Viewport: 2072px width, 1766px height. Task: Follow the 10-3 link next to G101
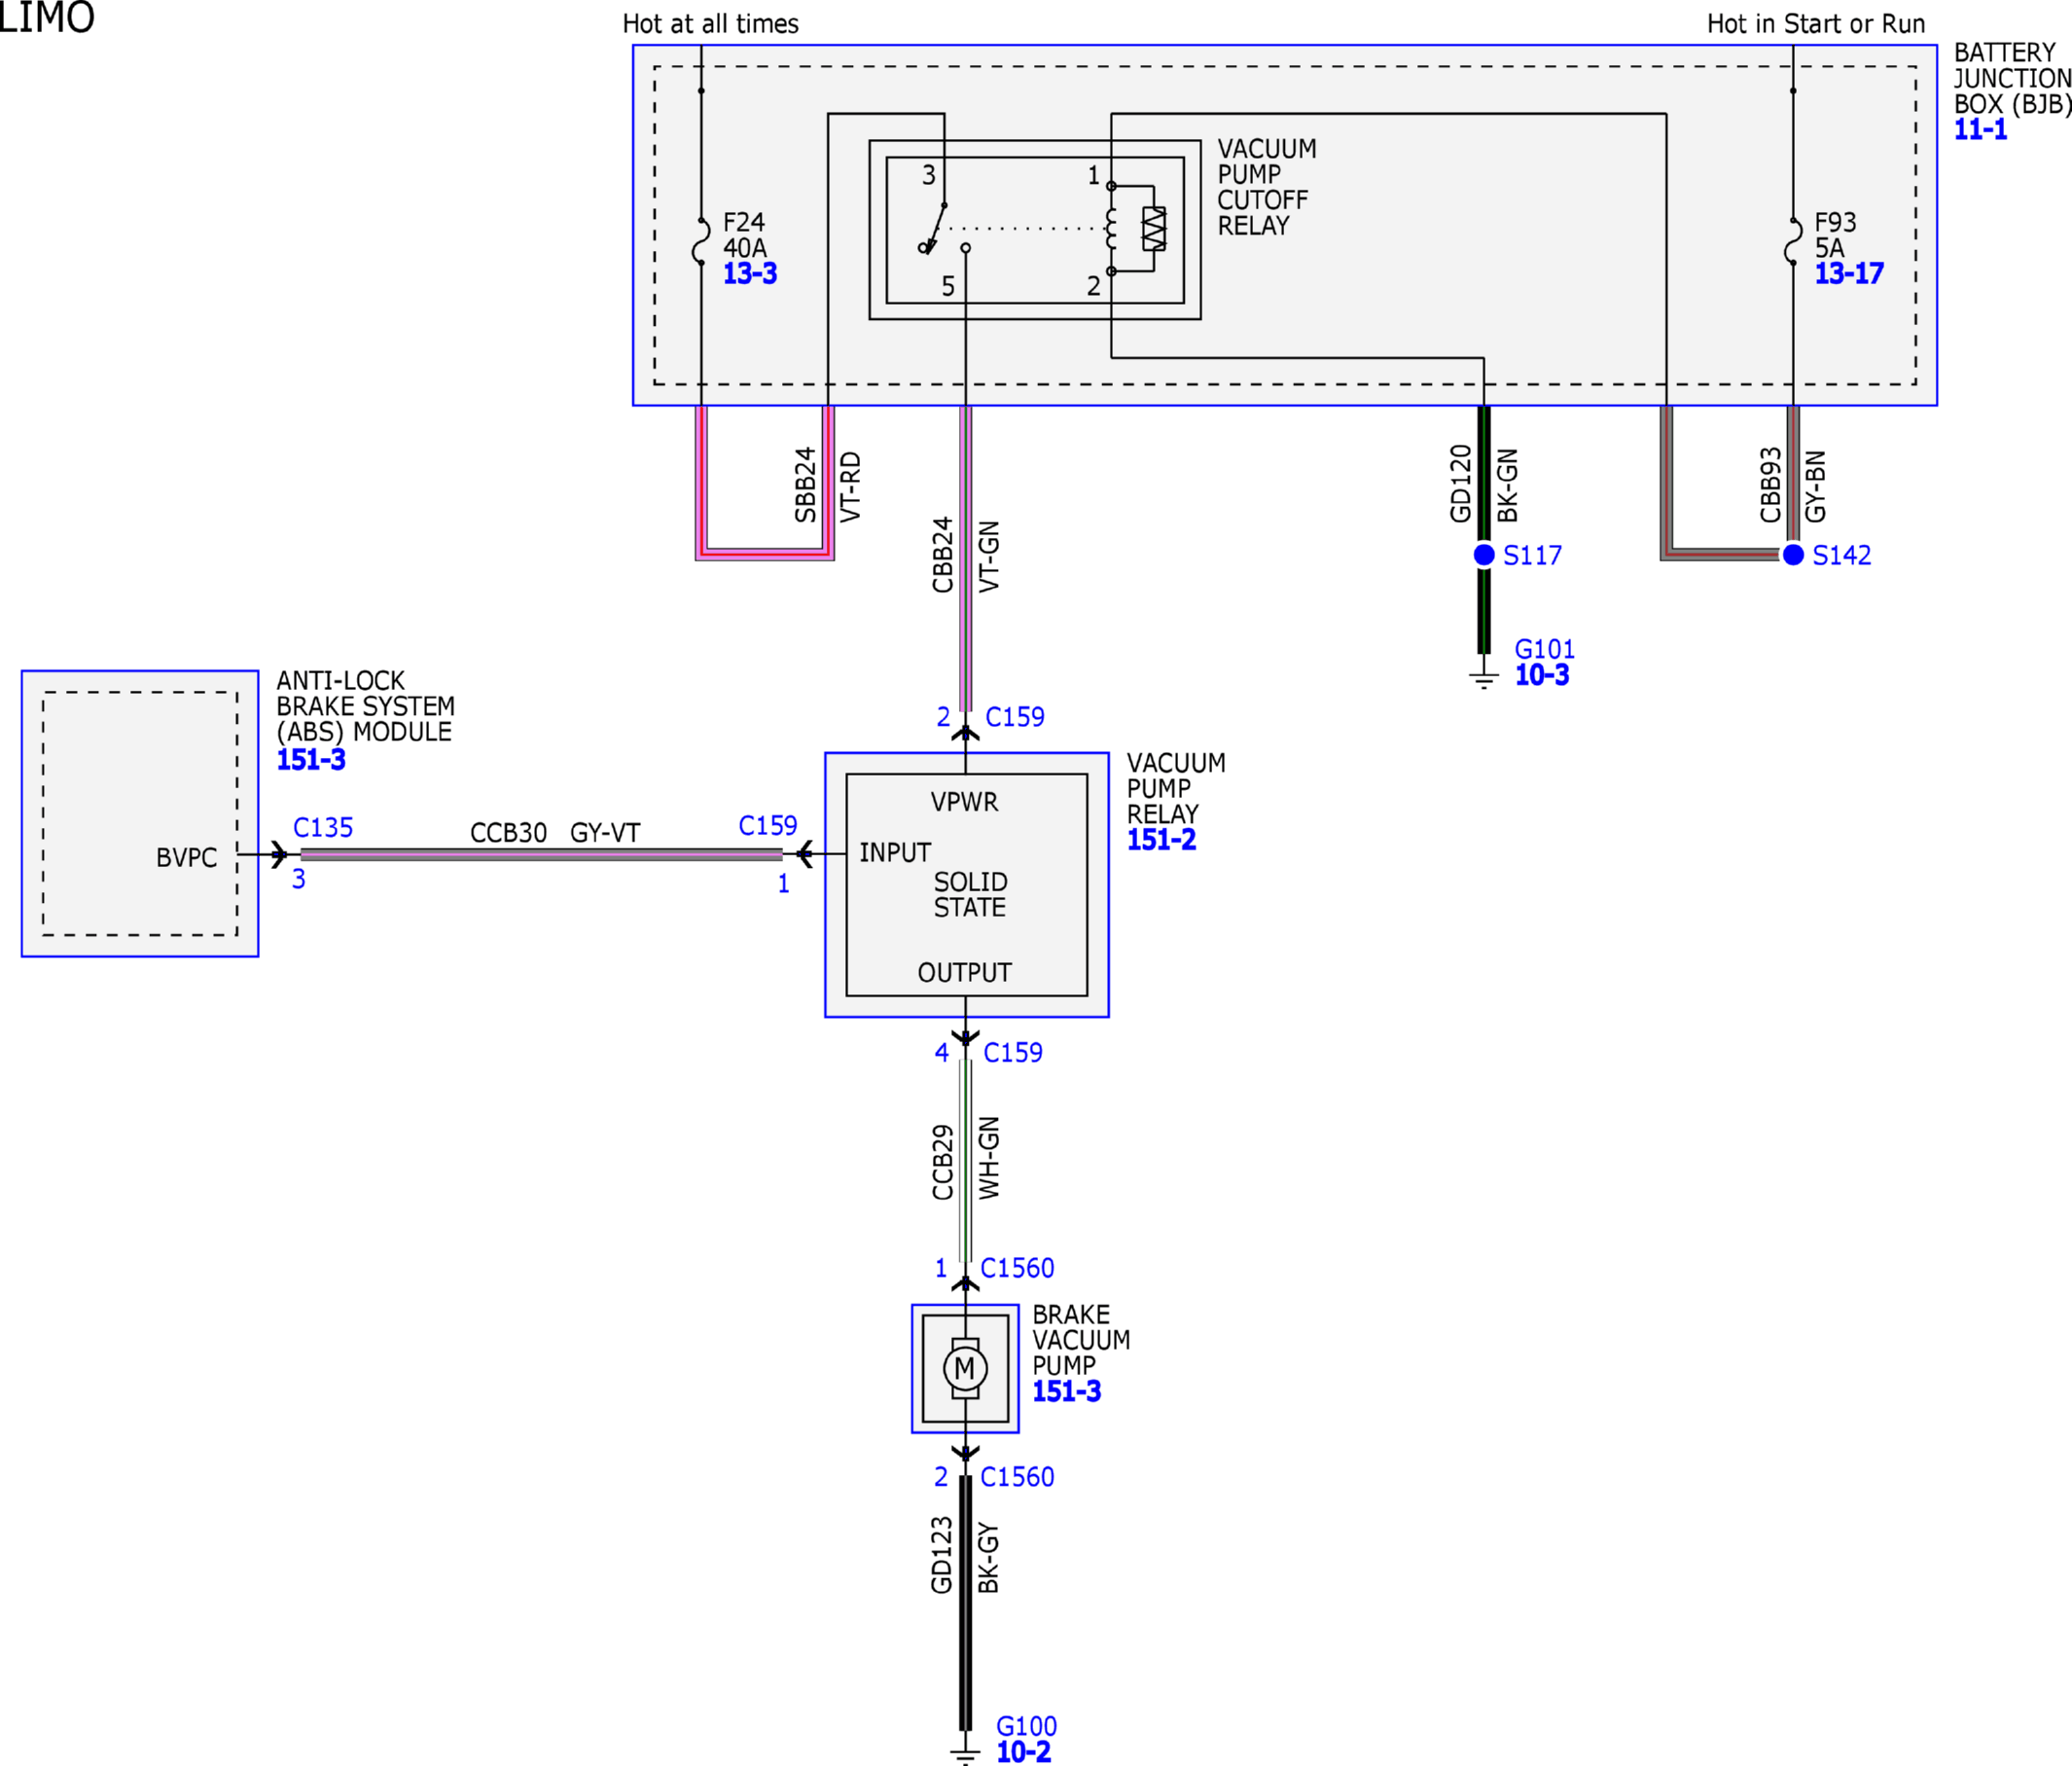pos(1542,675)
